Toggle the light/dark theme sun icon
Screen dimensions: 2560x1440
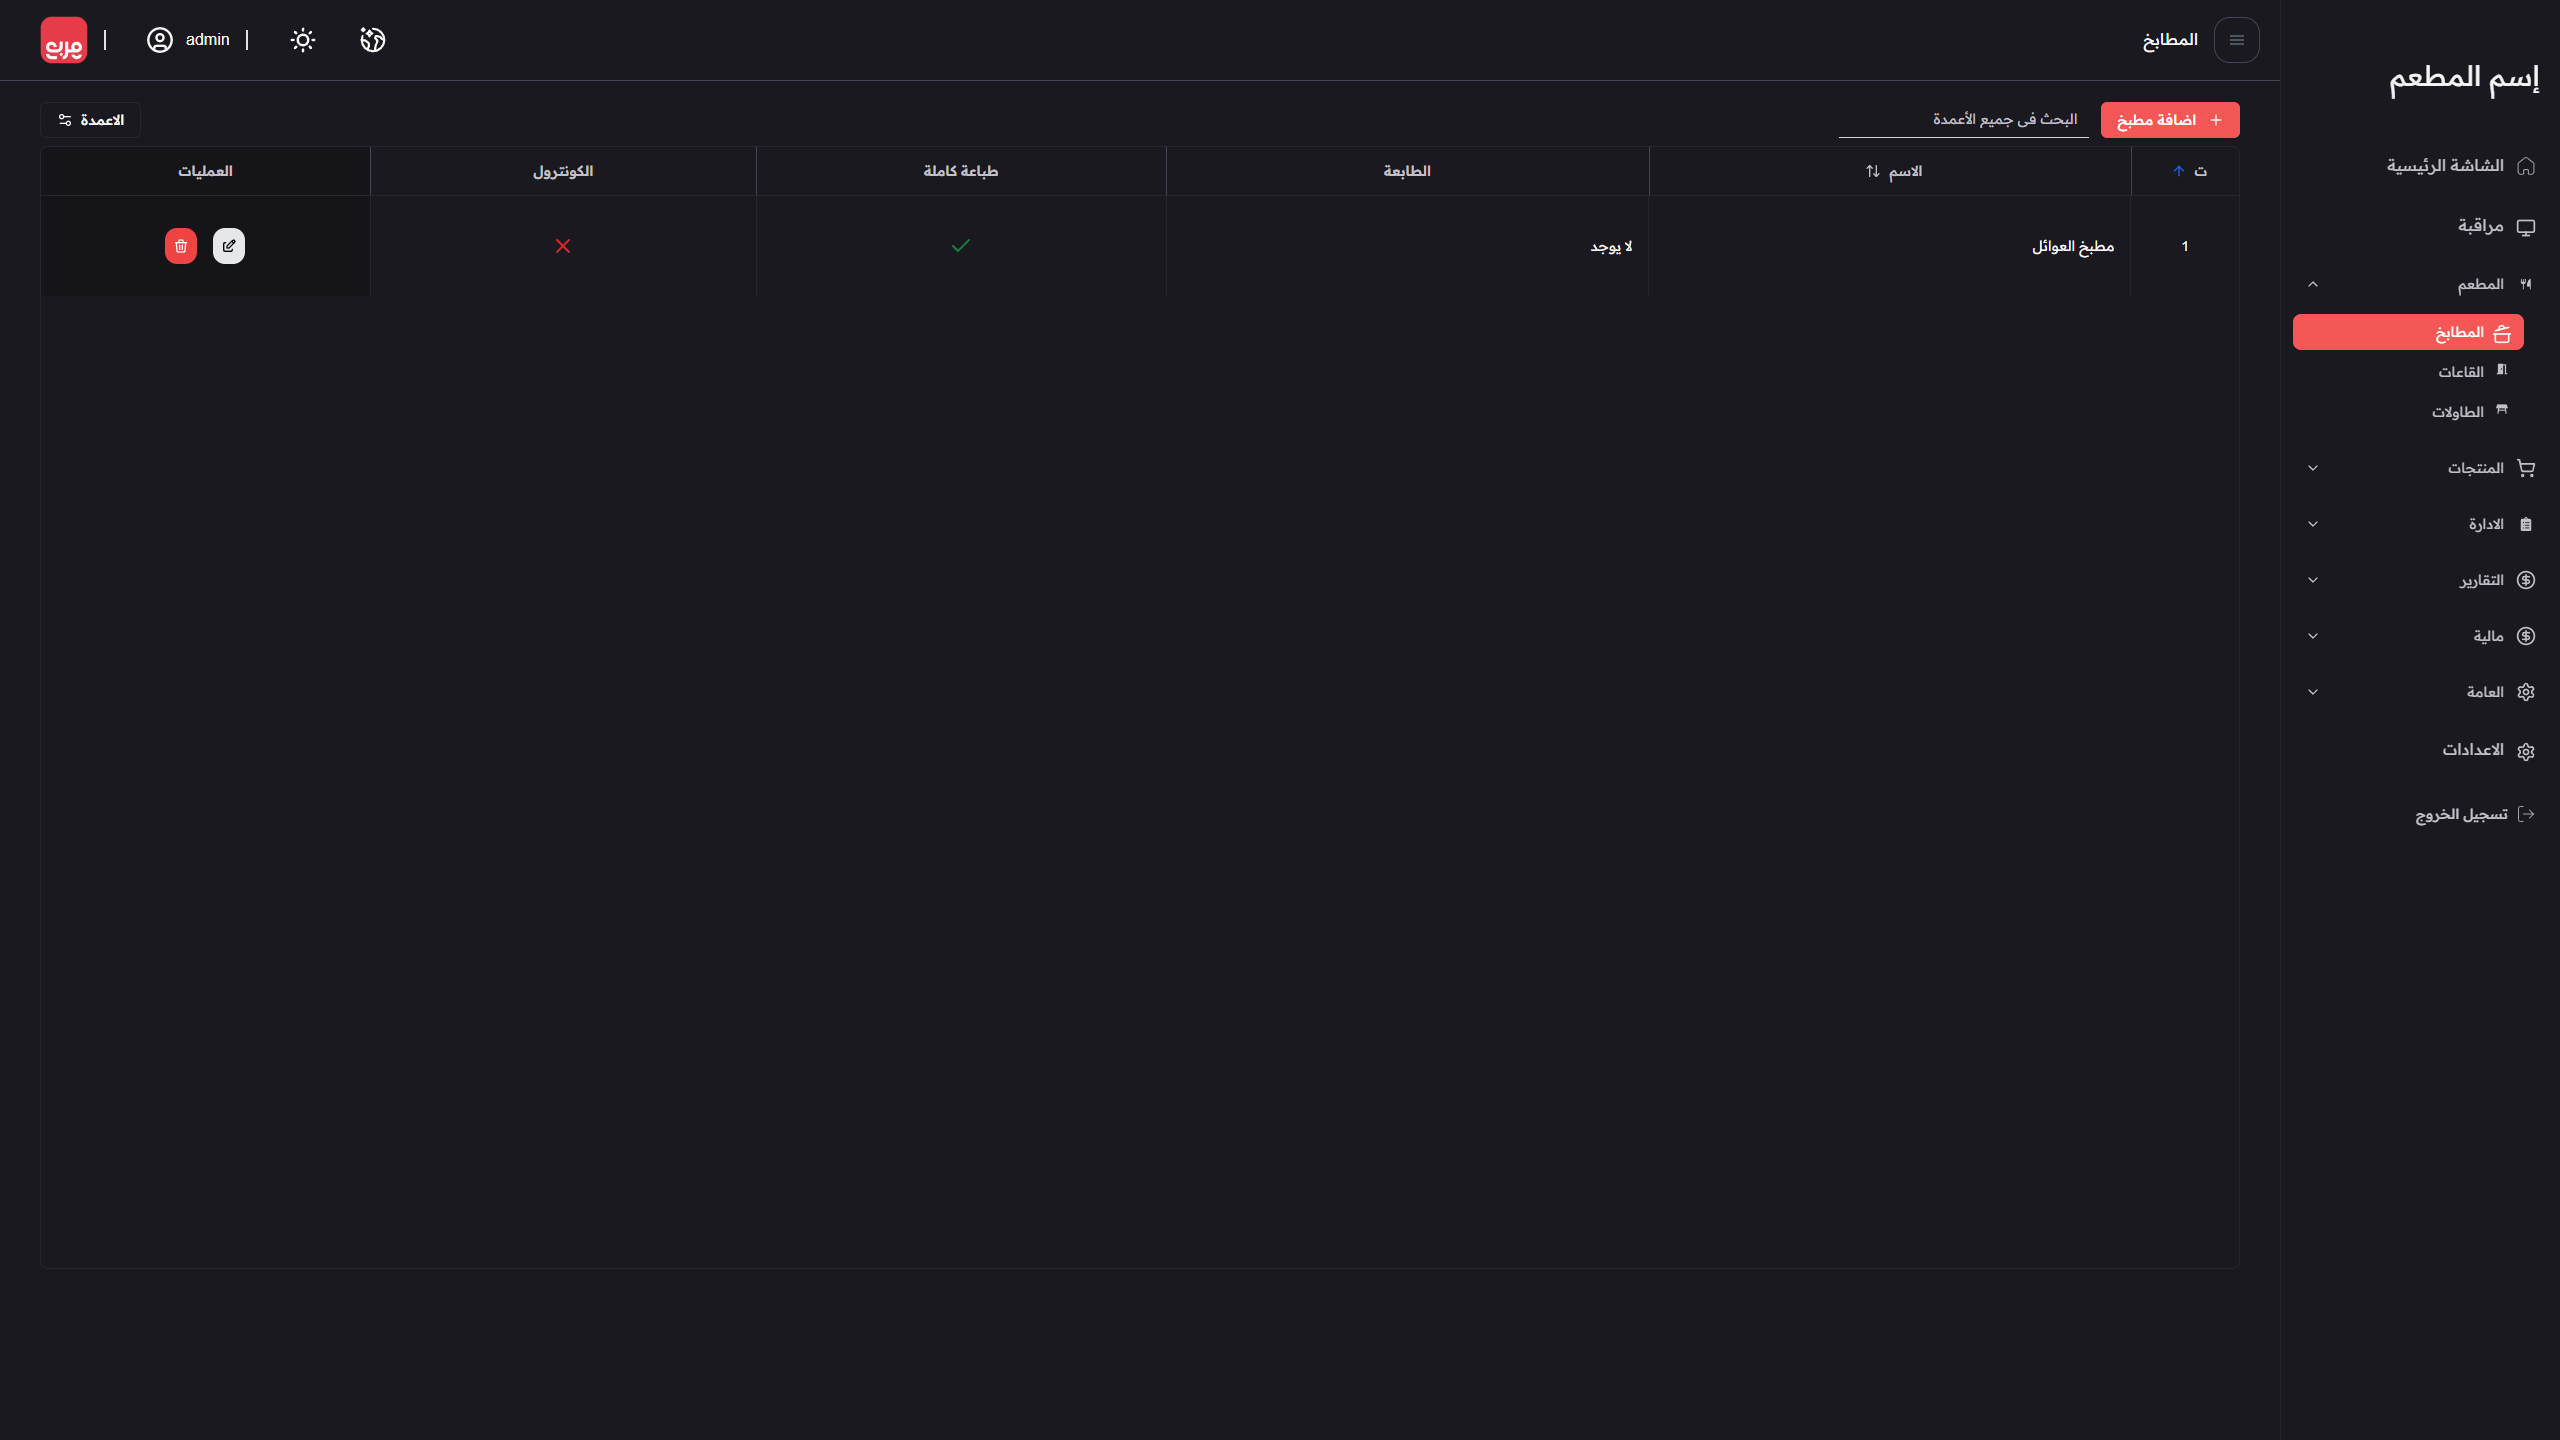(x=303, y=40)
